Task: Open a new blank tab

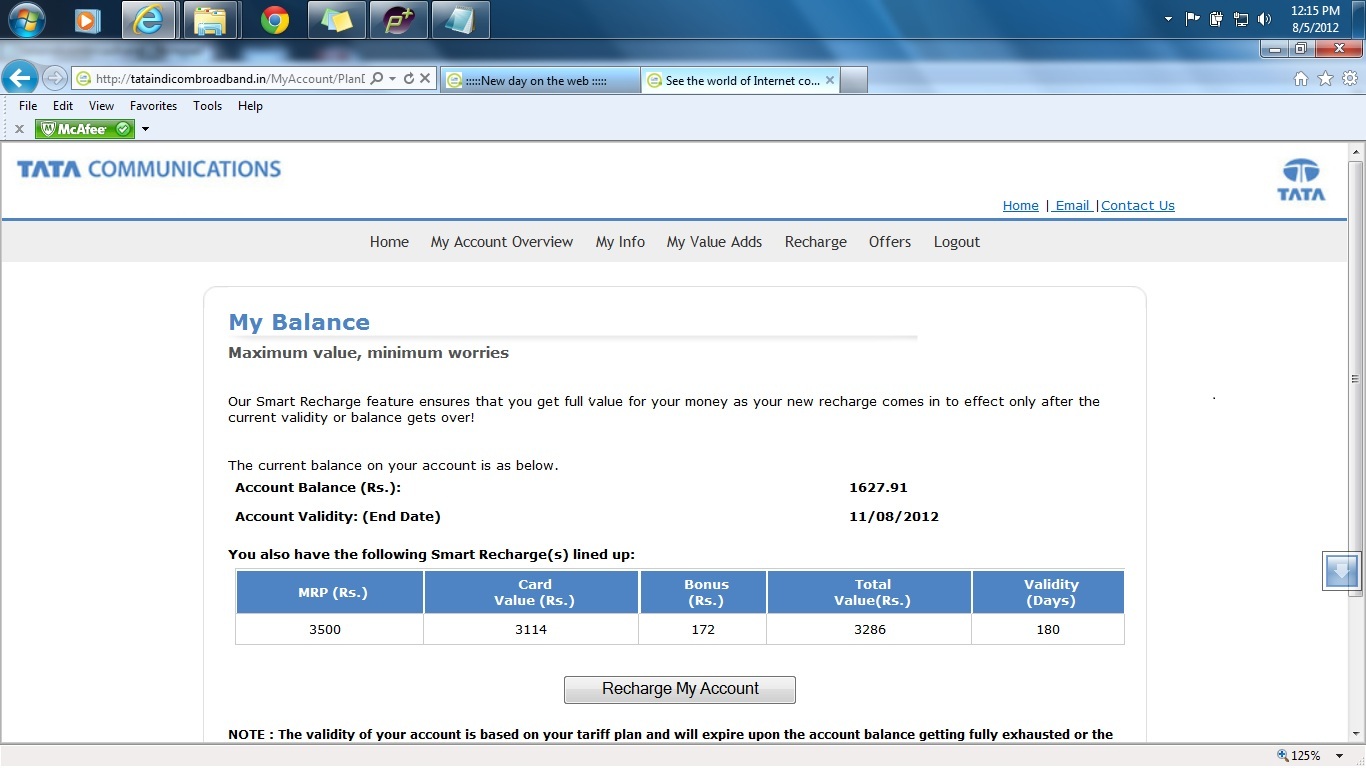Action: [x=854, y=81]
